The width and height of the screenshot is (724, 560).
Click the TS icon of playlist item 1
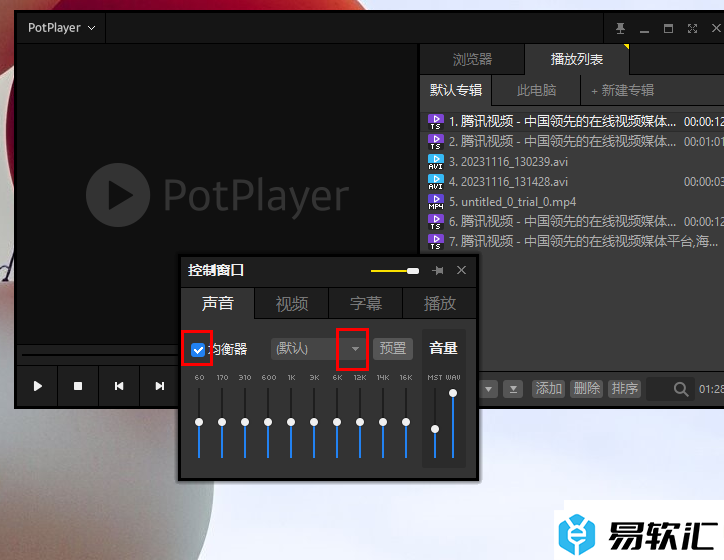coord(435,122)
